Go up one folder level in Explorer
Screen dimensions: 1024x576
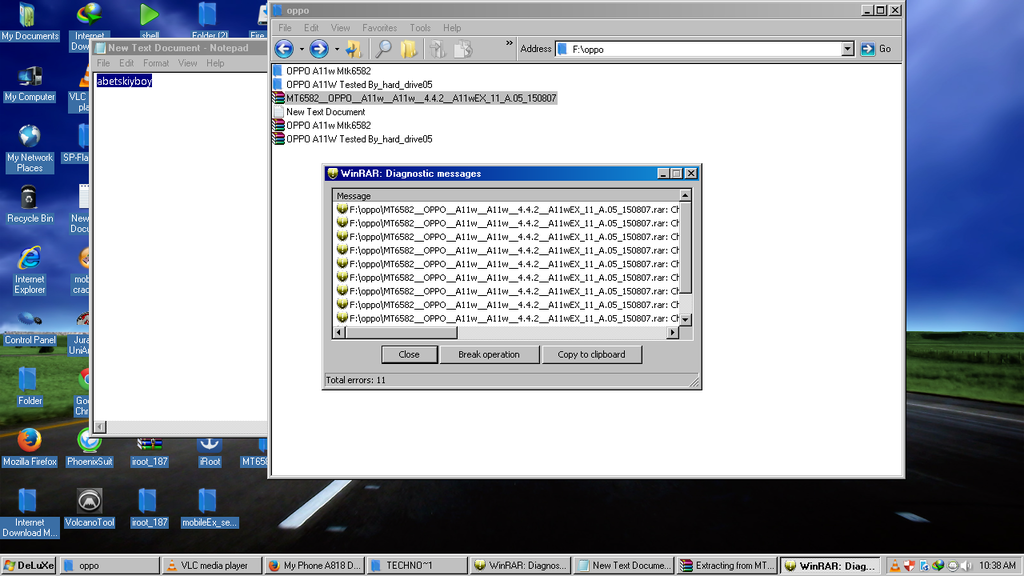click(352, 49)
